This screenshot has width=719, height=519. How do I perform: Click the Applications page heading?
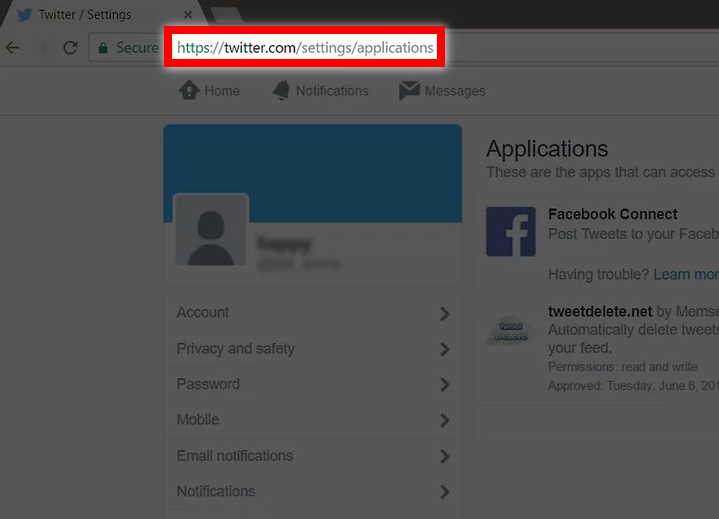547,149
